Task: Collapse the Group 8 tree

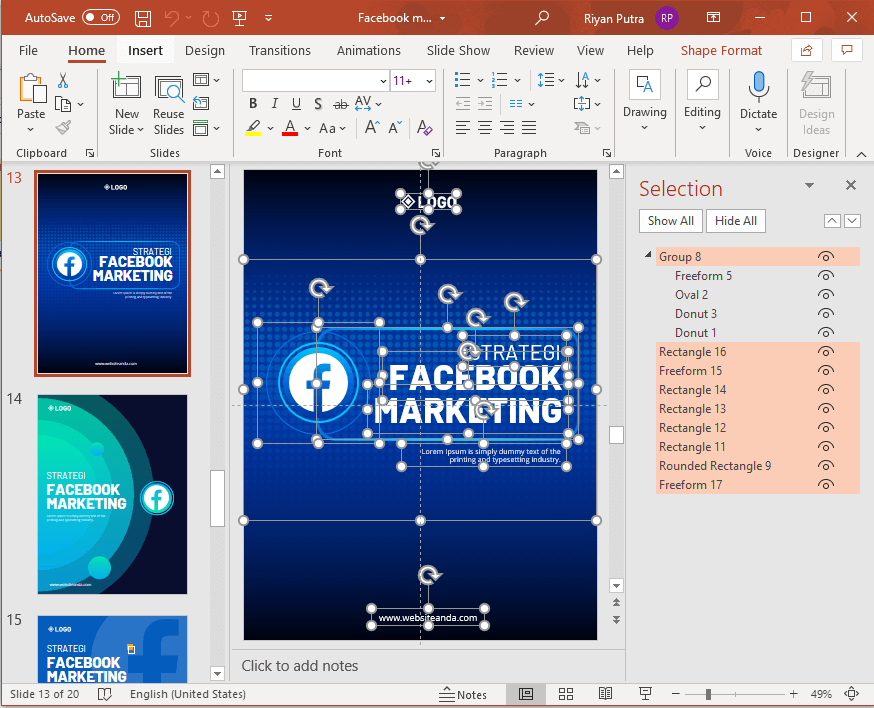Action: click(x=648, y=255)
